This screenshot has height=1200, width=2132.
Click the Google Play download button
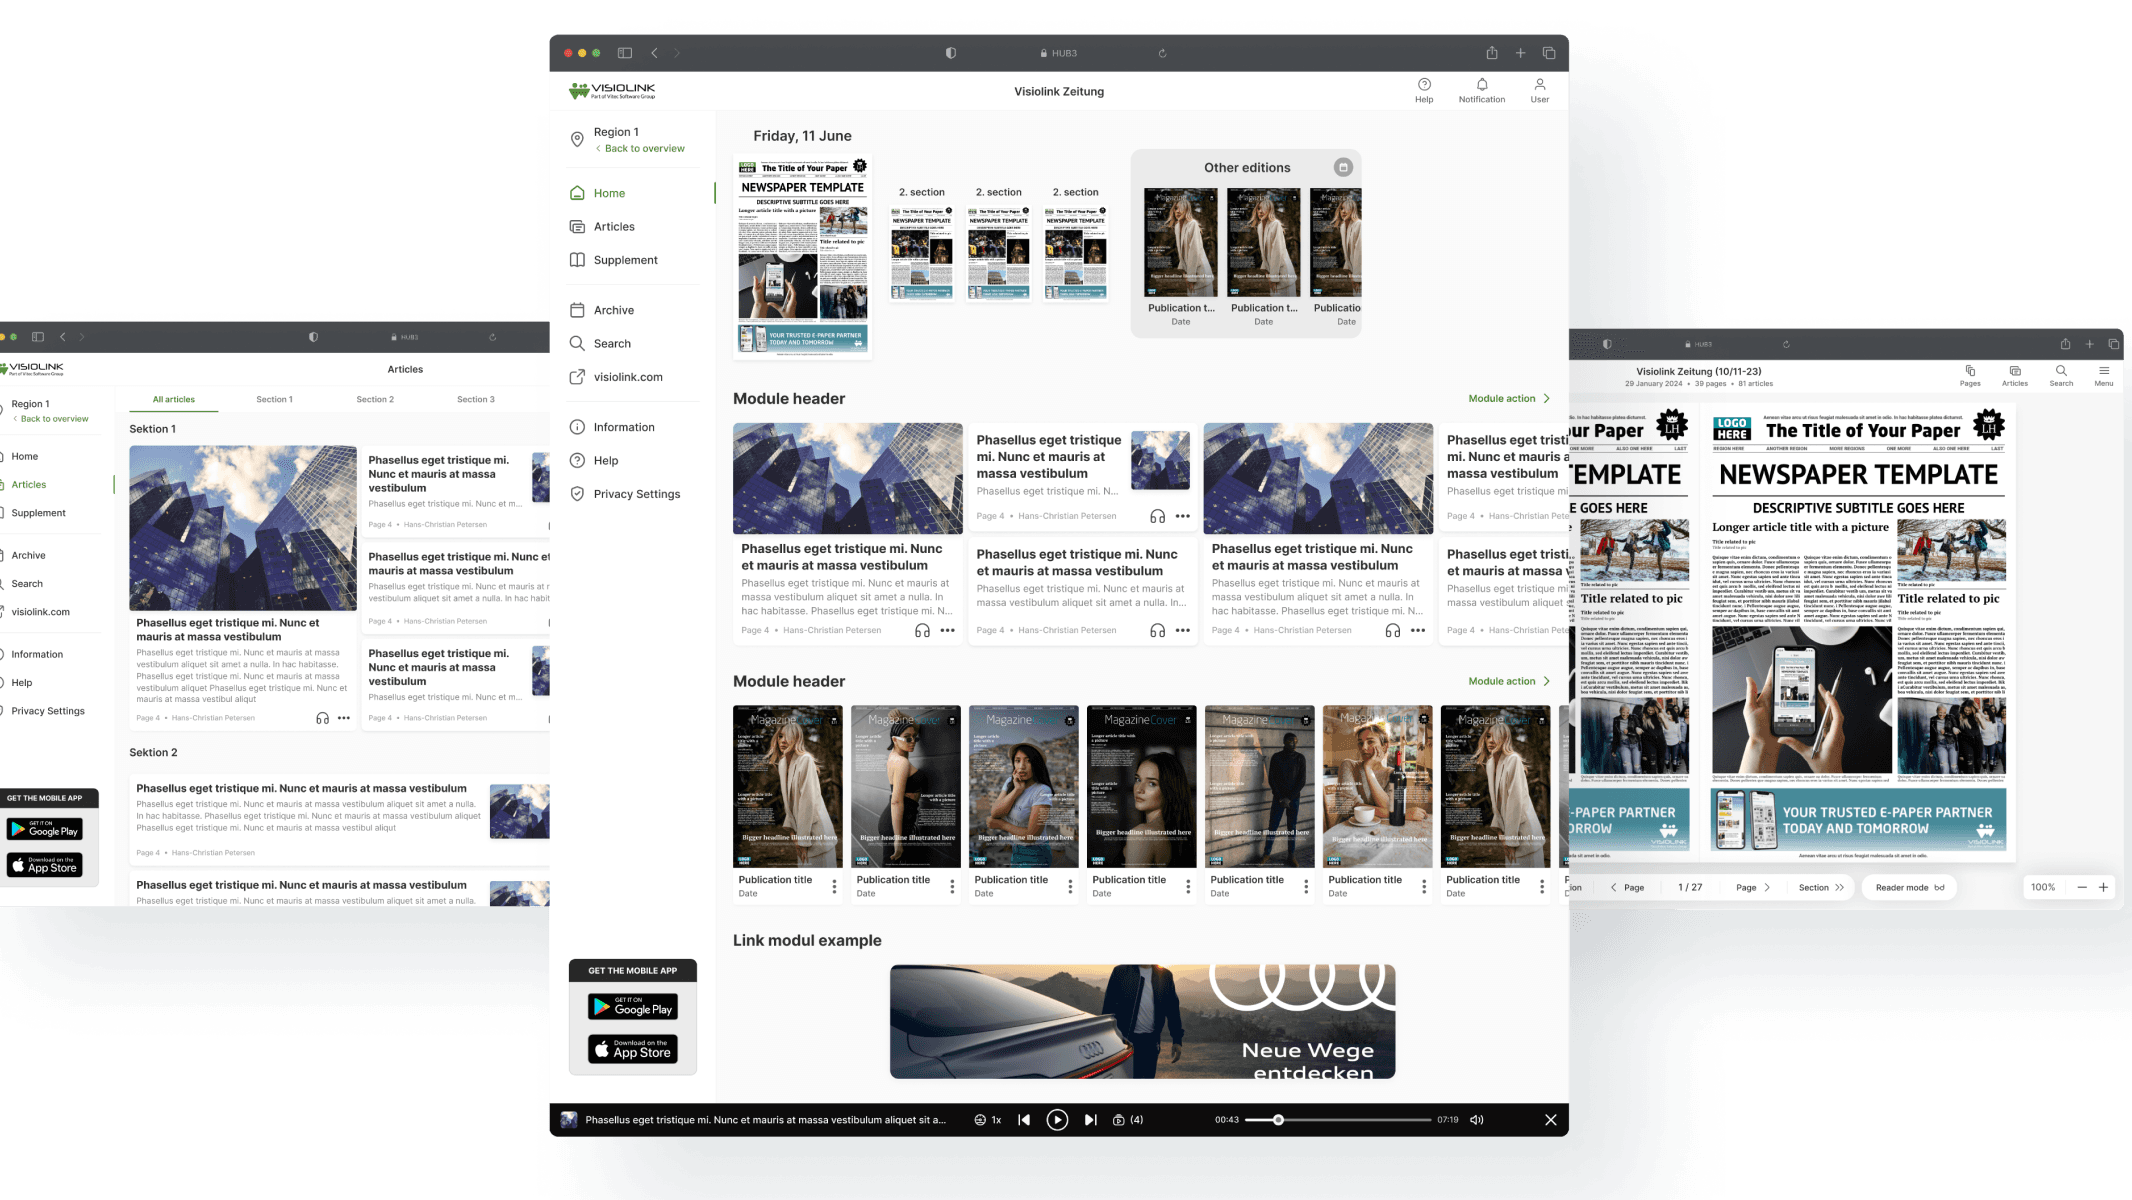tap(633, 1006)
